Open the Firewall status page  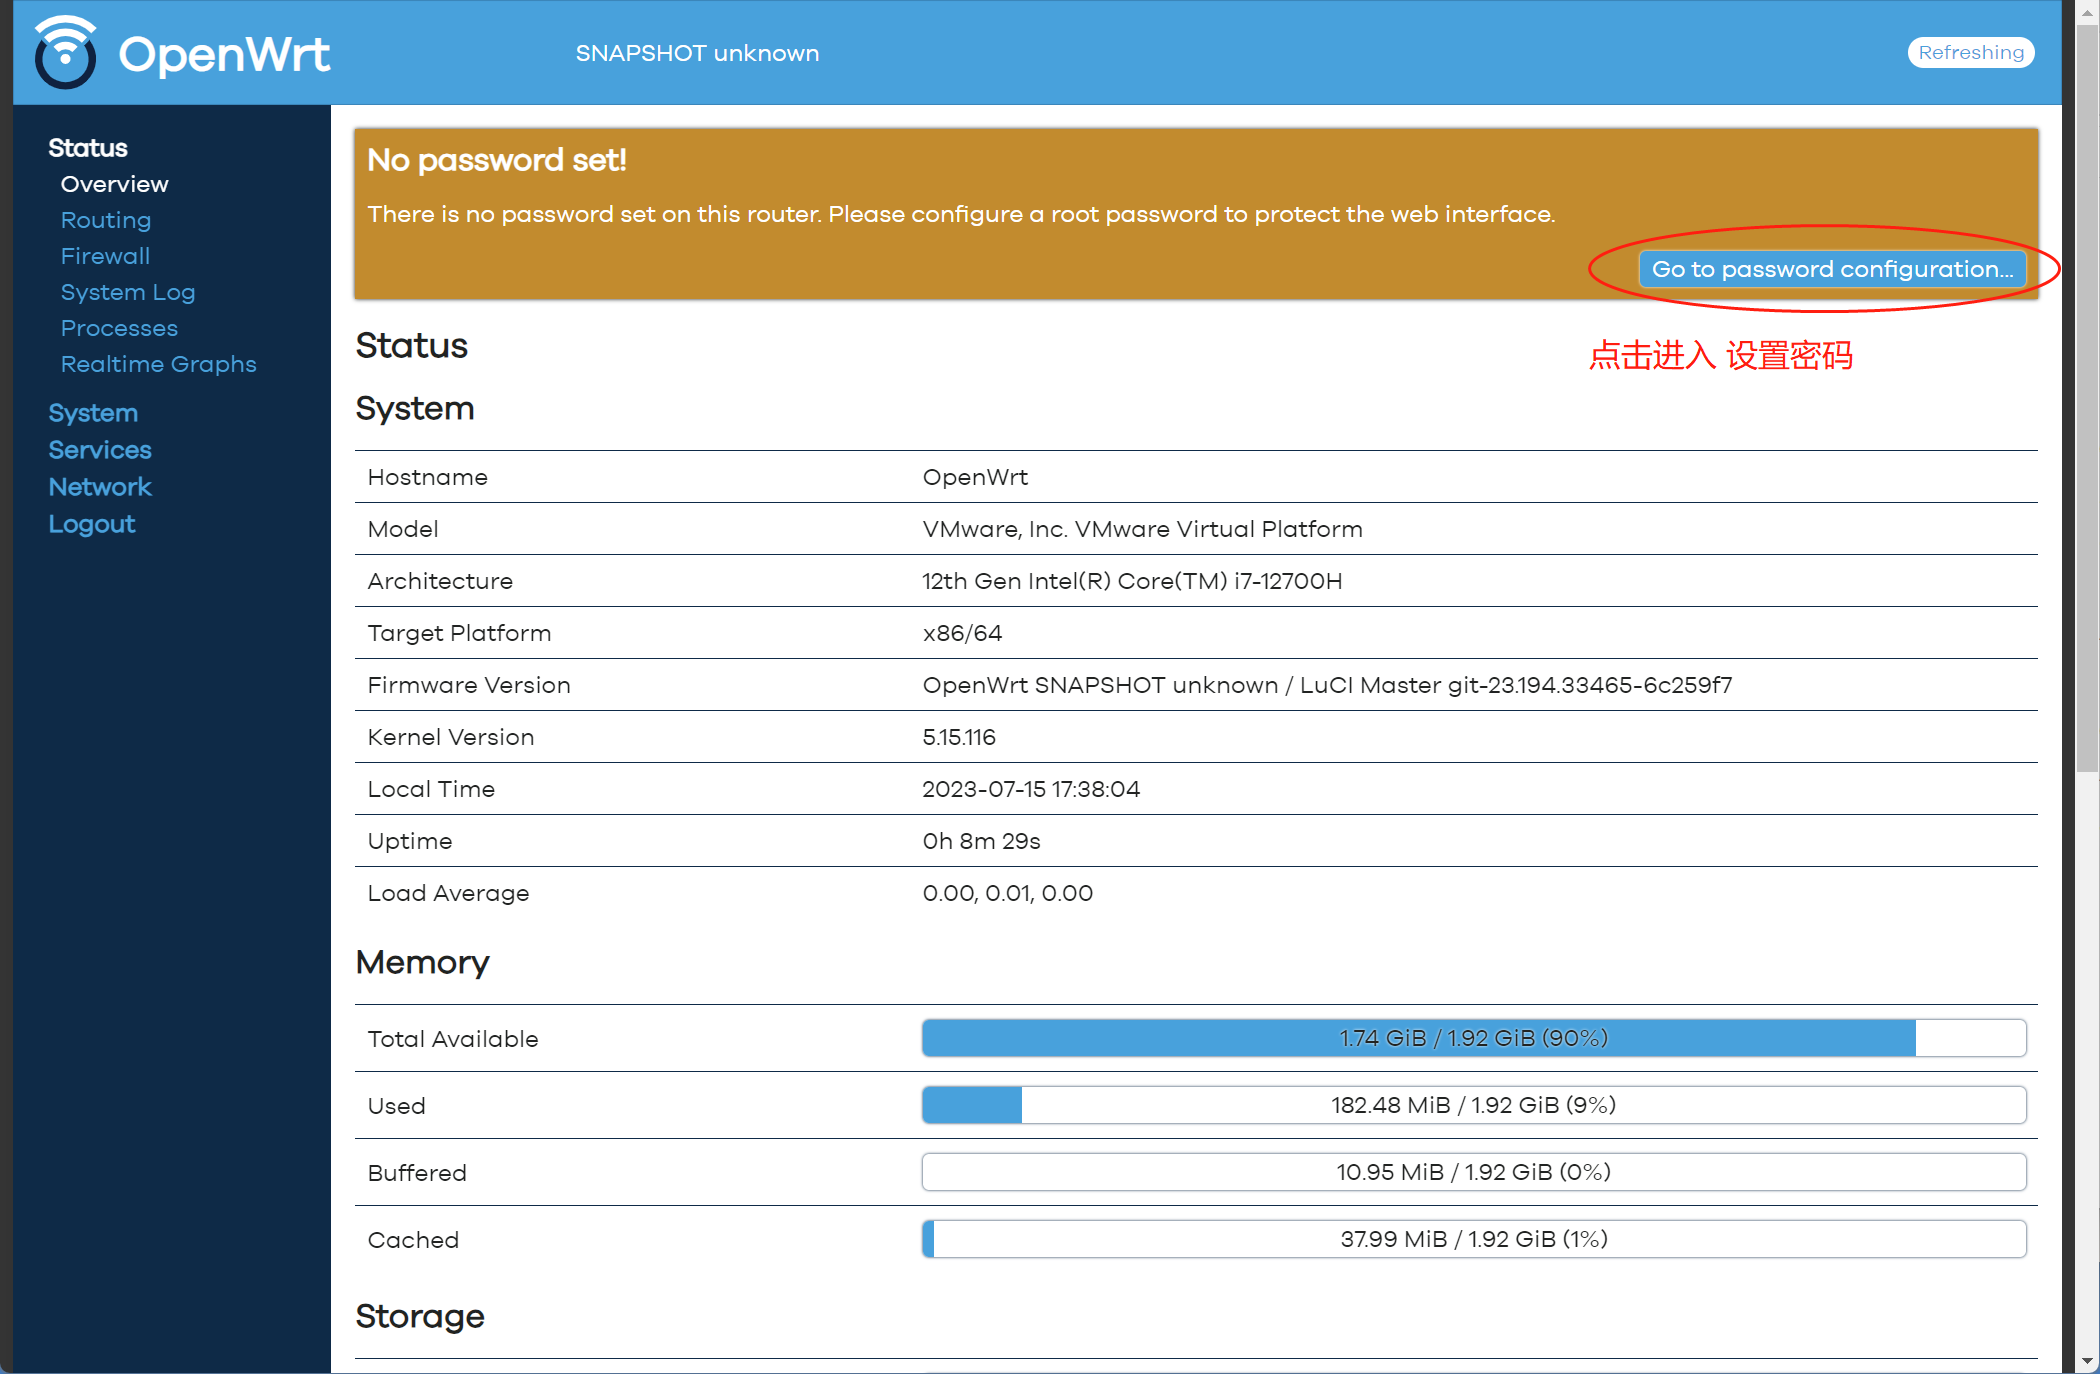point(106,256)
